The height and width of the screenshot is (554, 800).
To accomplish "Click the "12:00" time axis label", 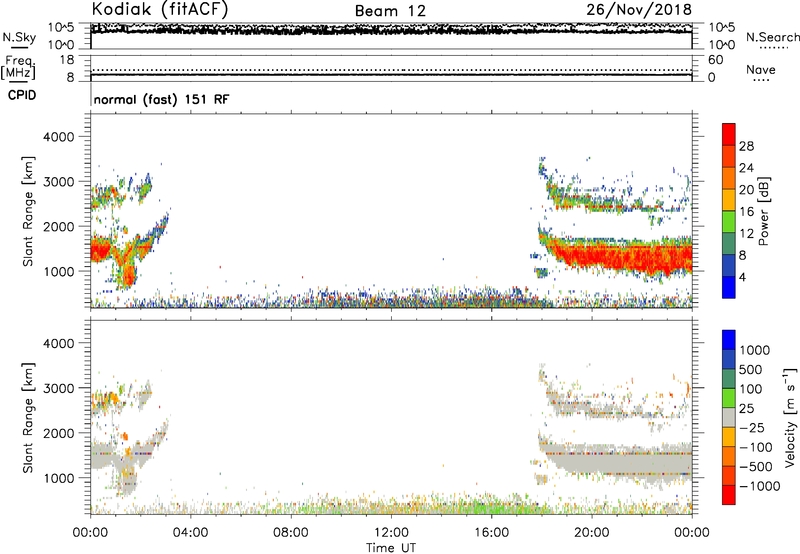I will coord(391,533).
